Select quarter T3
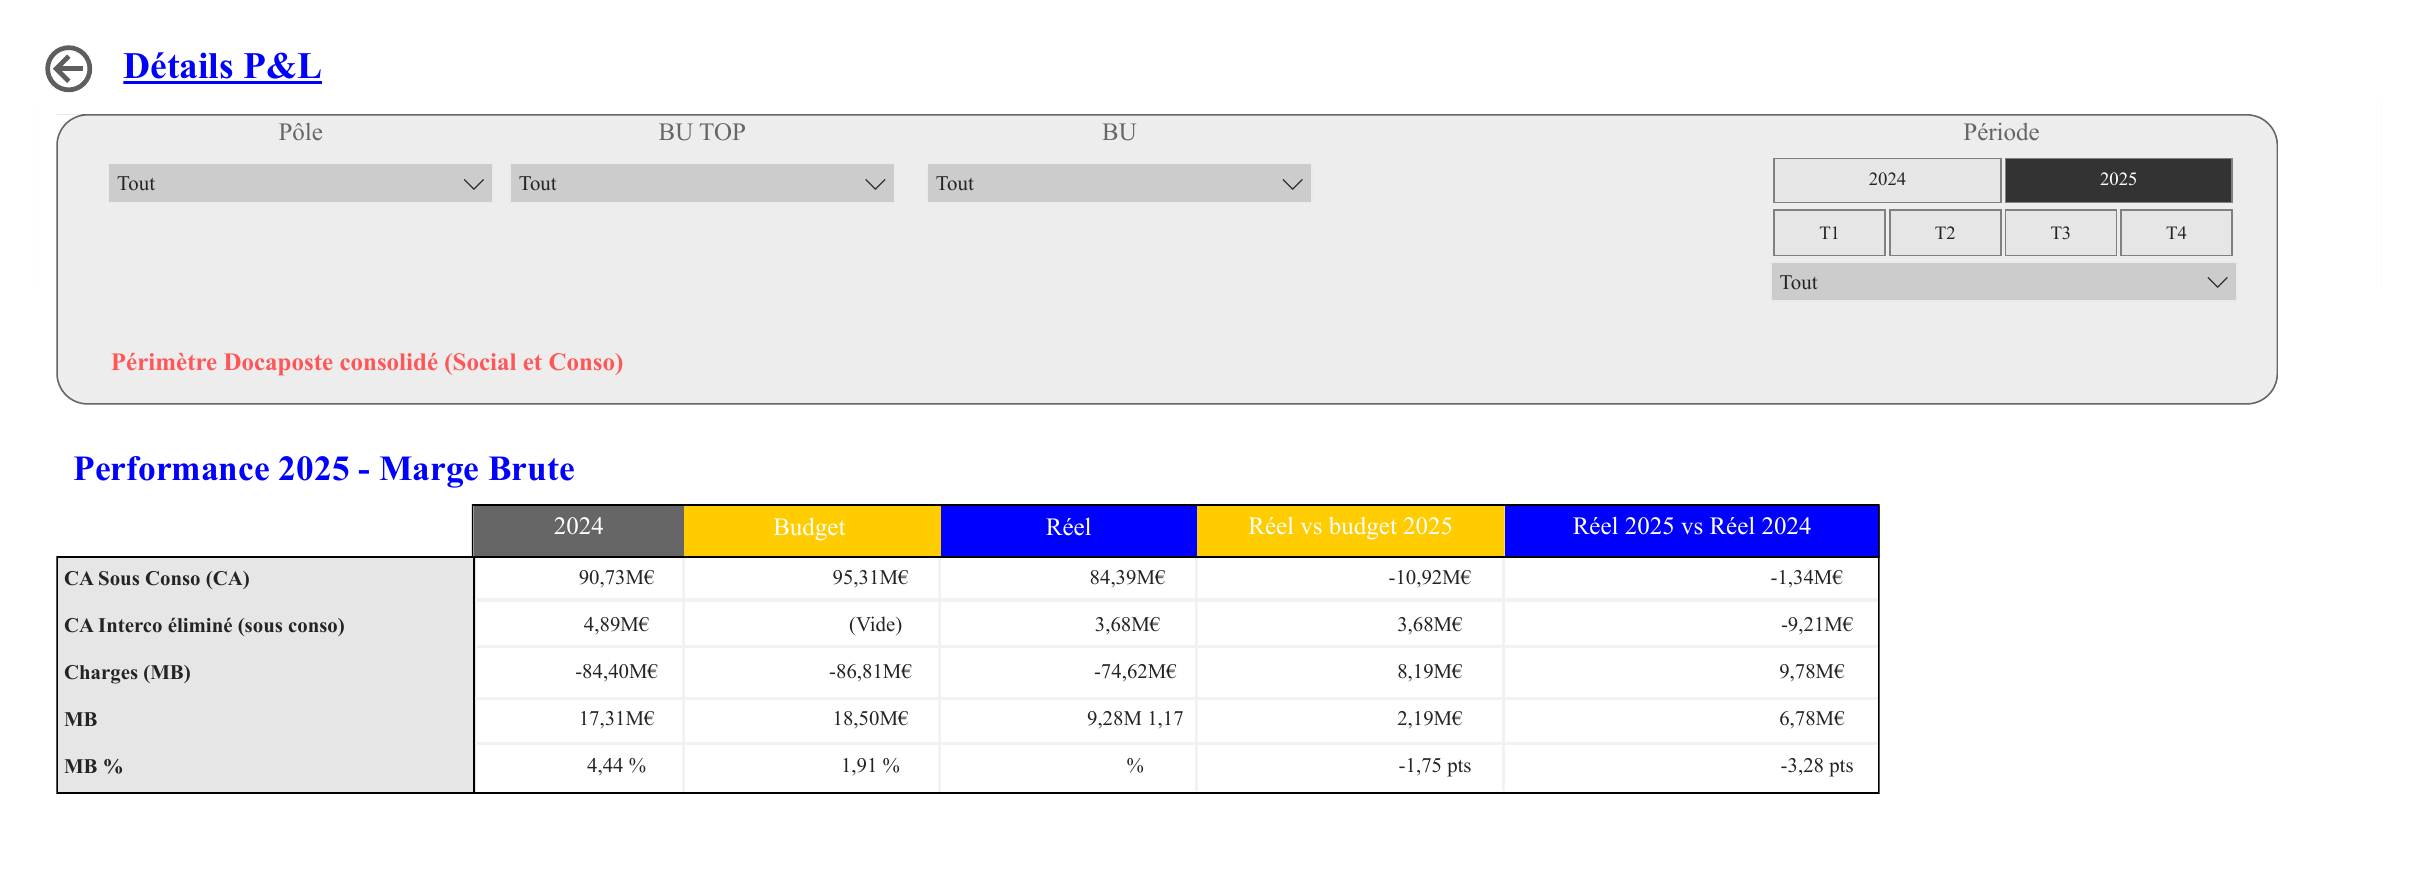Image resolution: width=2419 pixels, height=880 pixels. tap(2061, 233)
